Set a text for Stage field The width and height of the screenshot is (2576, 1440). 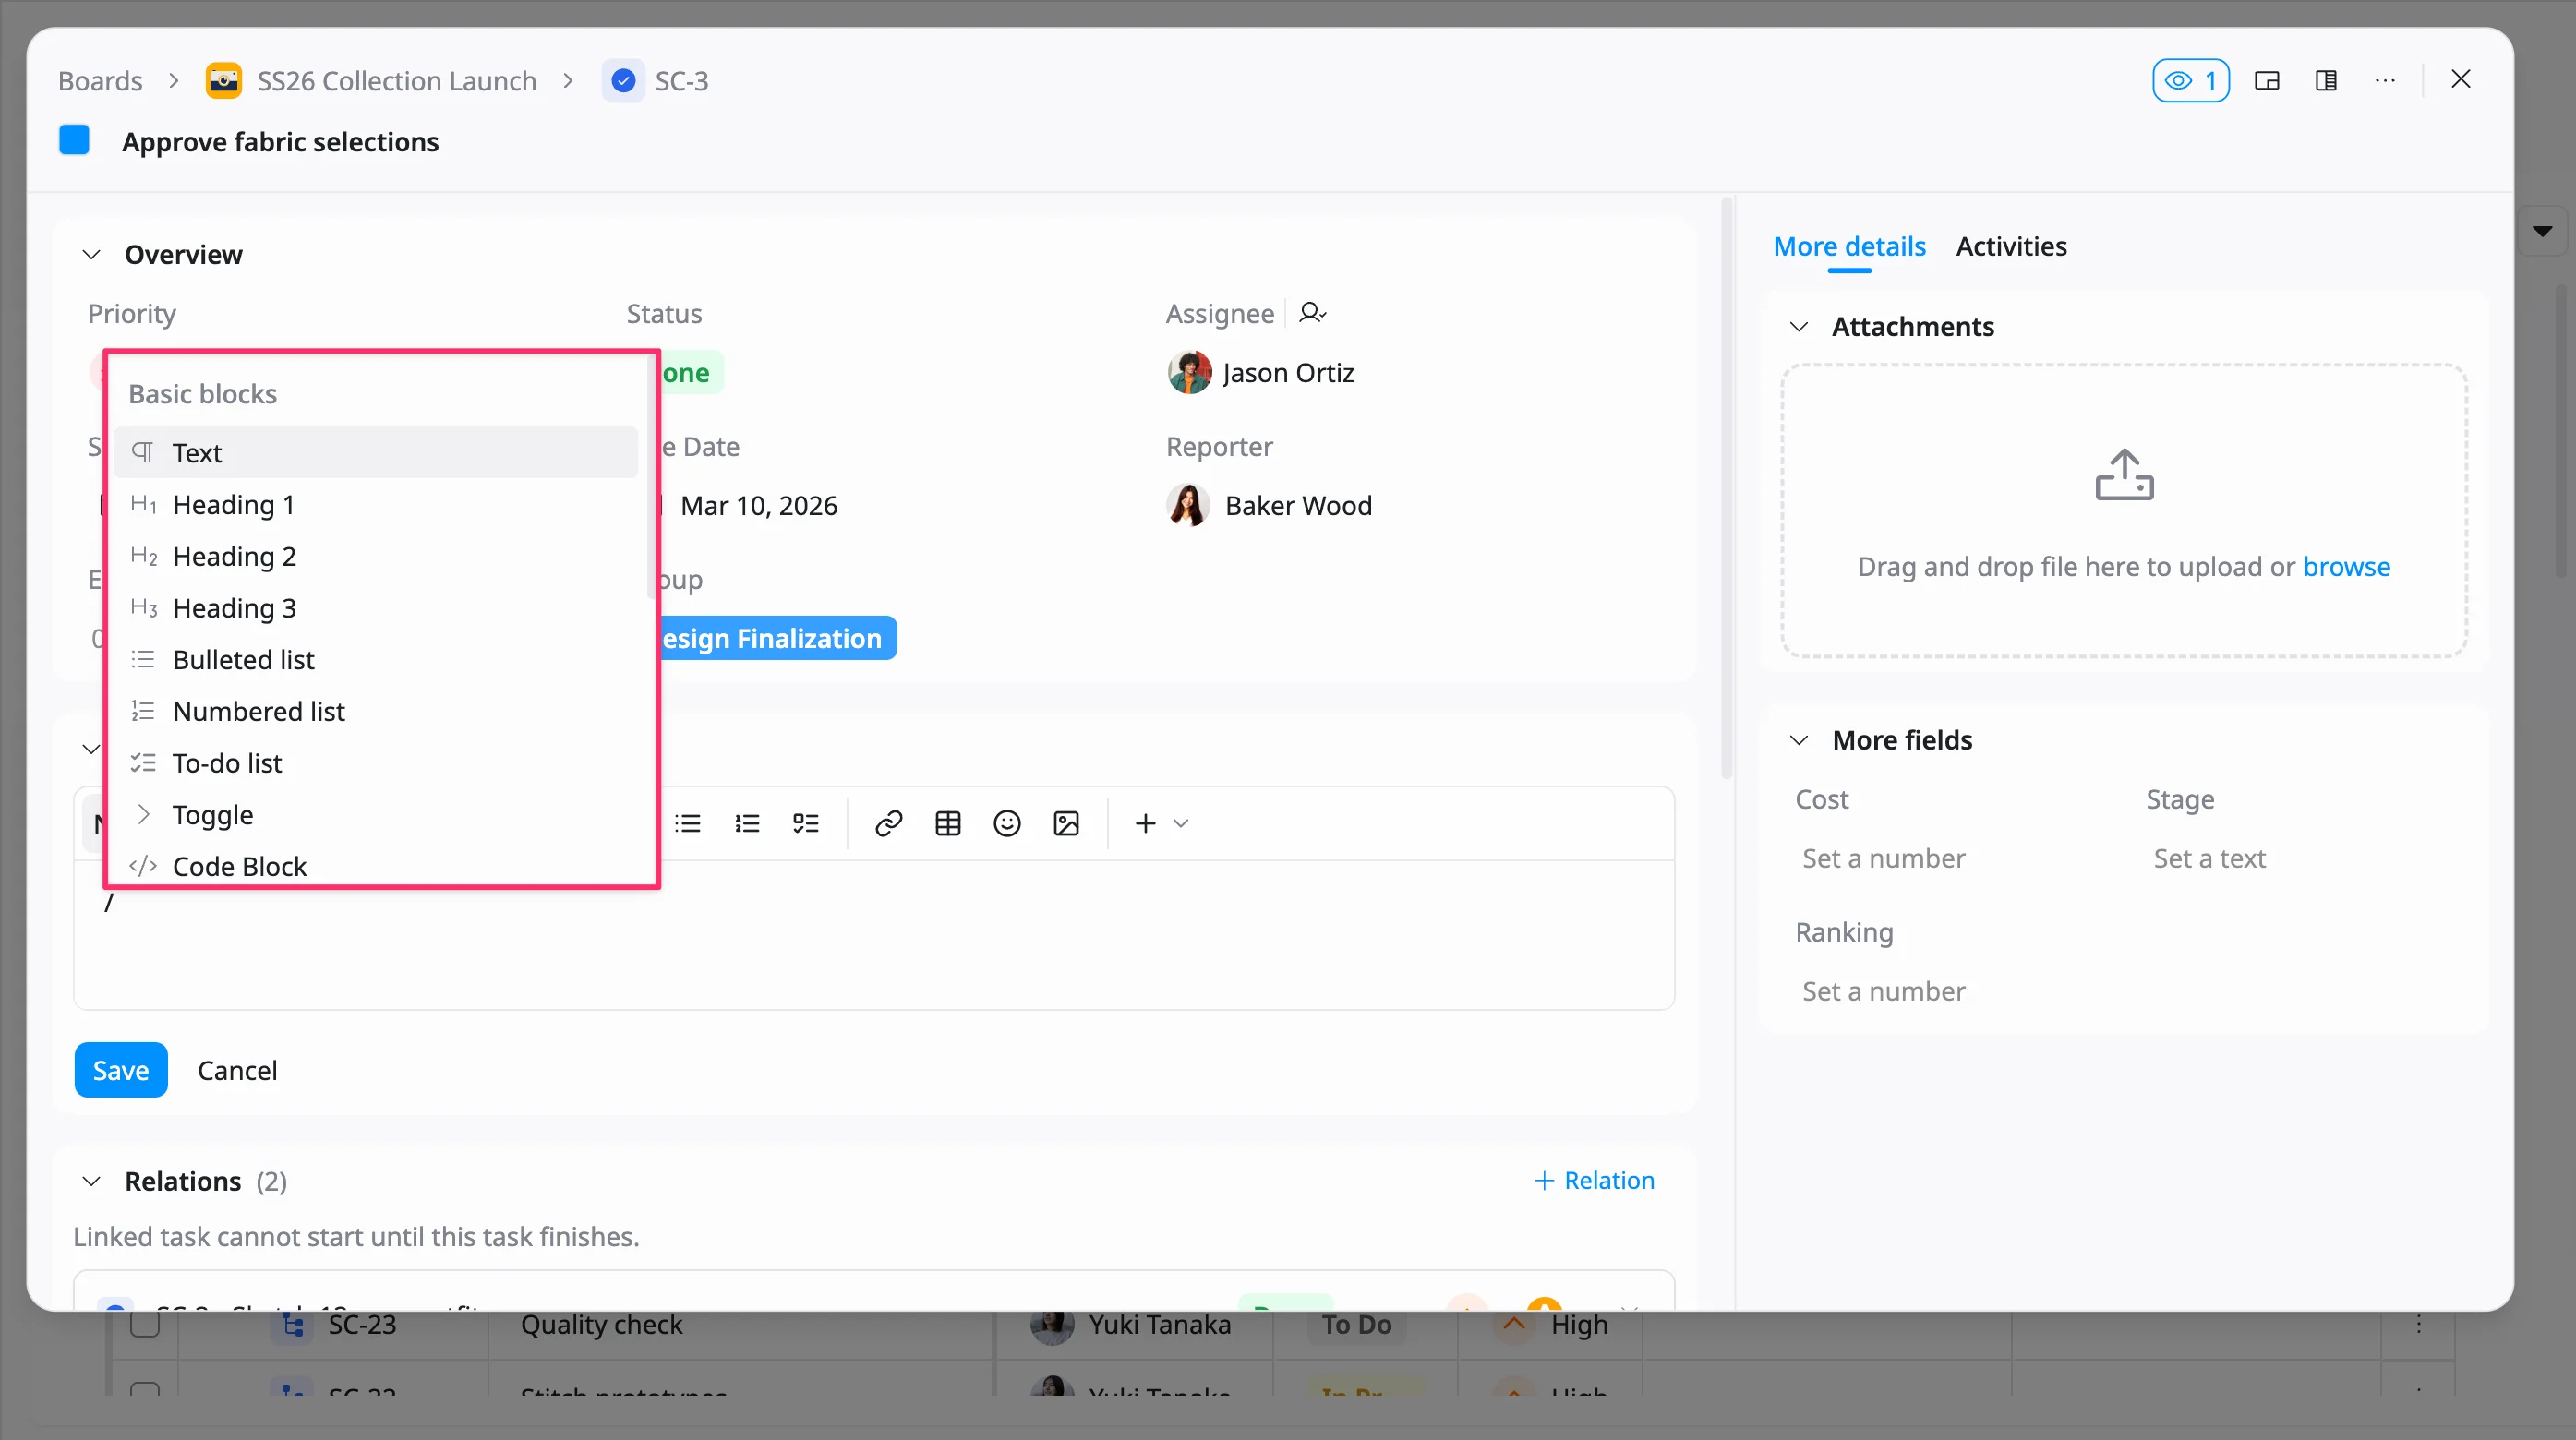pyautogui.click(x=2209, y=858)
